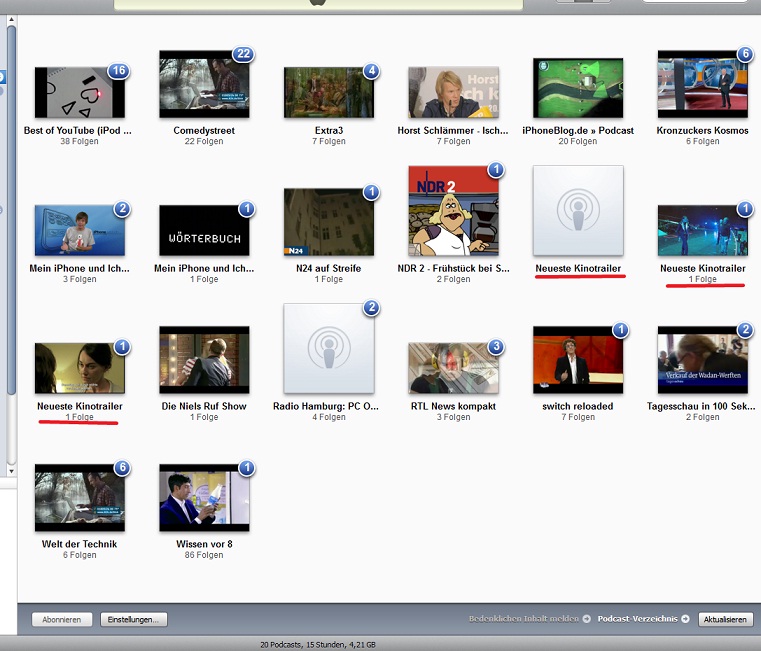The image size is (761, 651).
Task: Click the 2 badge on Tagesschau artwork
Action: [x=745, y=330]
